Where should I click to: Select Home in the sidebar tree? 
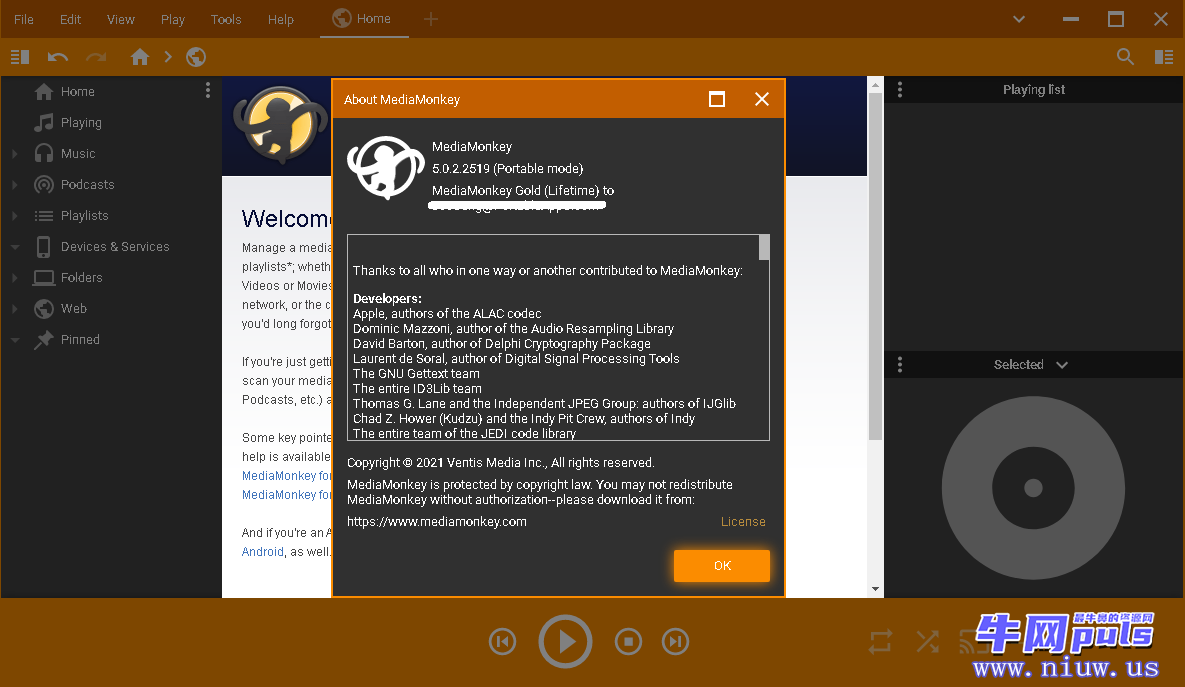(x=78, y=91)
